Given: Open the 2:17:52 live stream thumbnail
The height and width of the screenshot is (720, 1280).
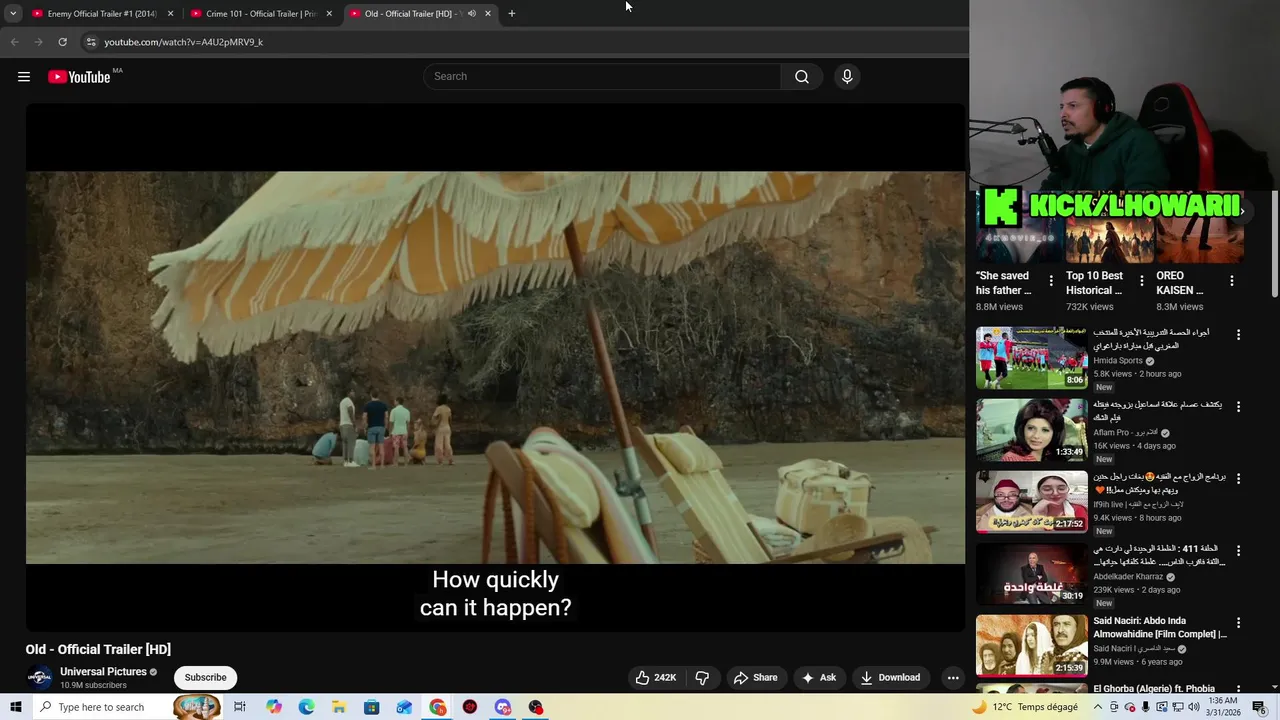Looking at the screenshot, I should (x=1031, y=502).
